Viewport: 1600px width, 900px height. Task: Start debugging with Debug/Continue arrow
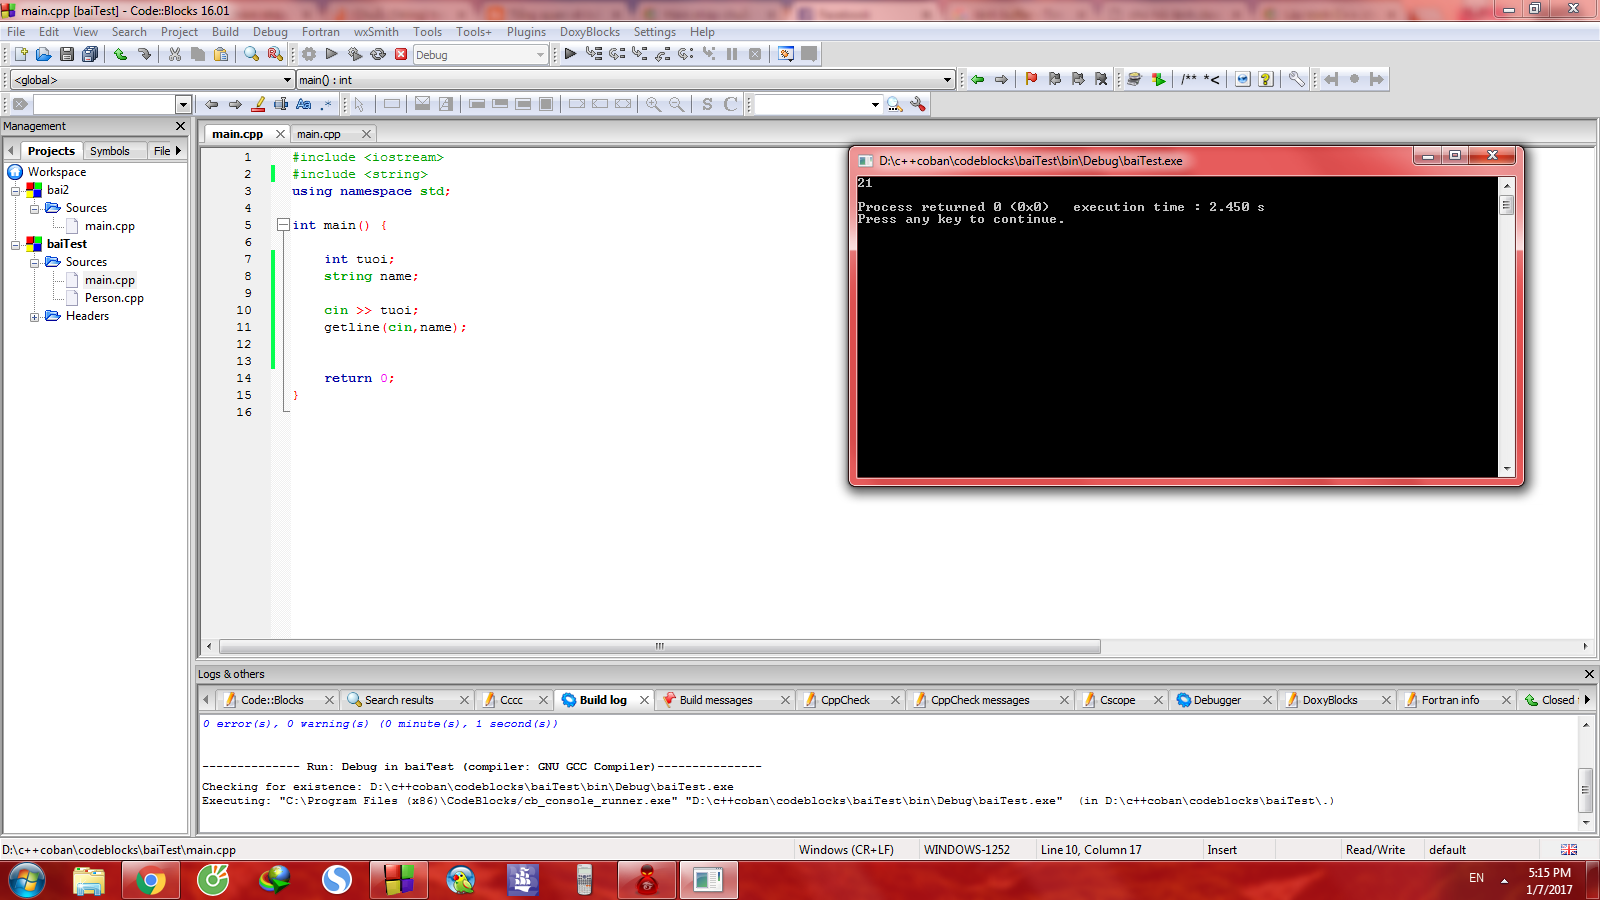[570, 54]
